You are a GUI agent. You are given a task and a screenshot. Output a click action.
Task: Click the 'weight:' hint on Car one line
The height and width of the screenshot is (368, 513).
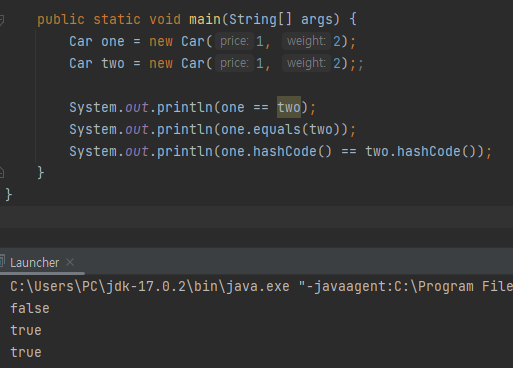[306, 41]
